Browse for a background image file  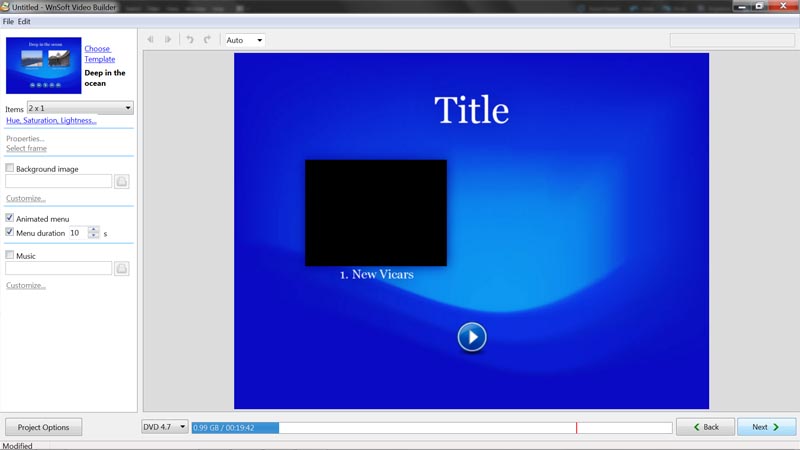pyautogui.click(x=121, y=182)
